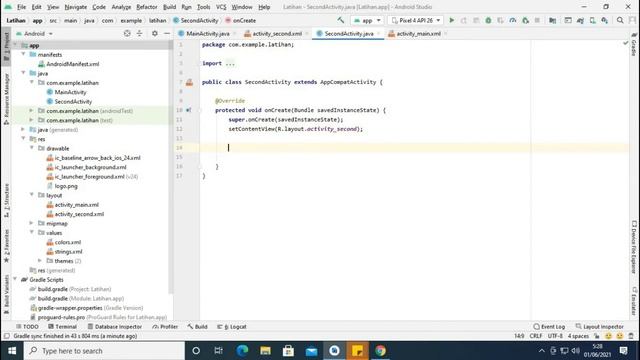Open the profiler gauge icon in toolbar
Image resolution: width=640 pixels, height=360 pixels.
coord(513,20)
